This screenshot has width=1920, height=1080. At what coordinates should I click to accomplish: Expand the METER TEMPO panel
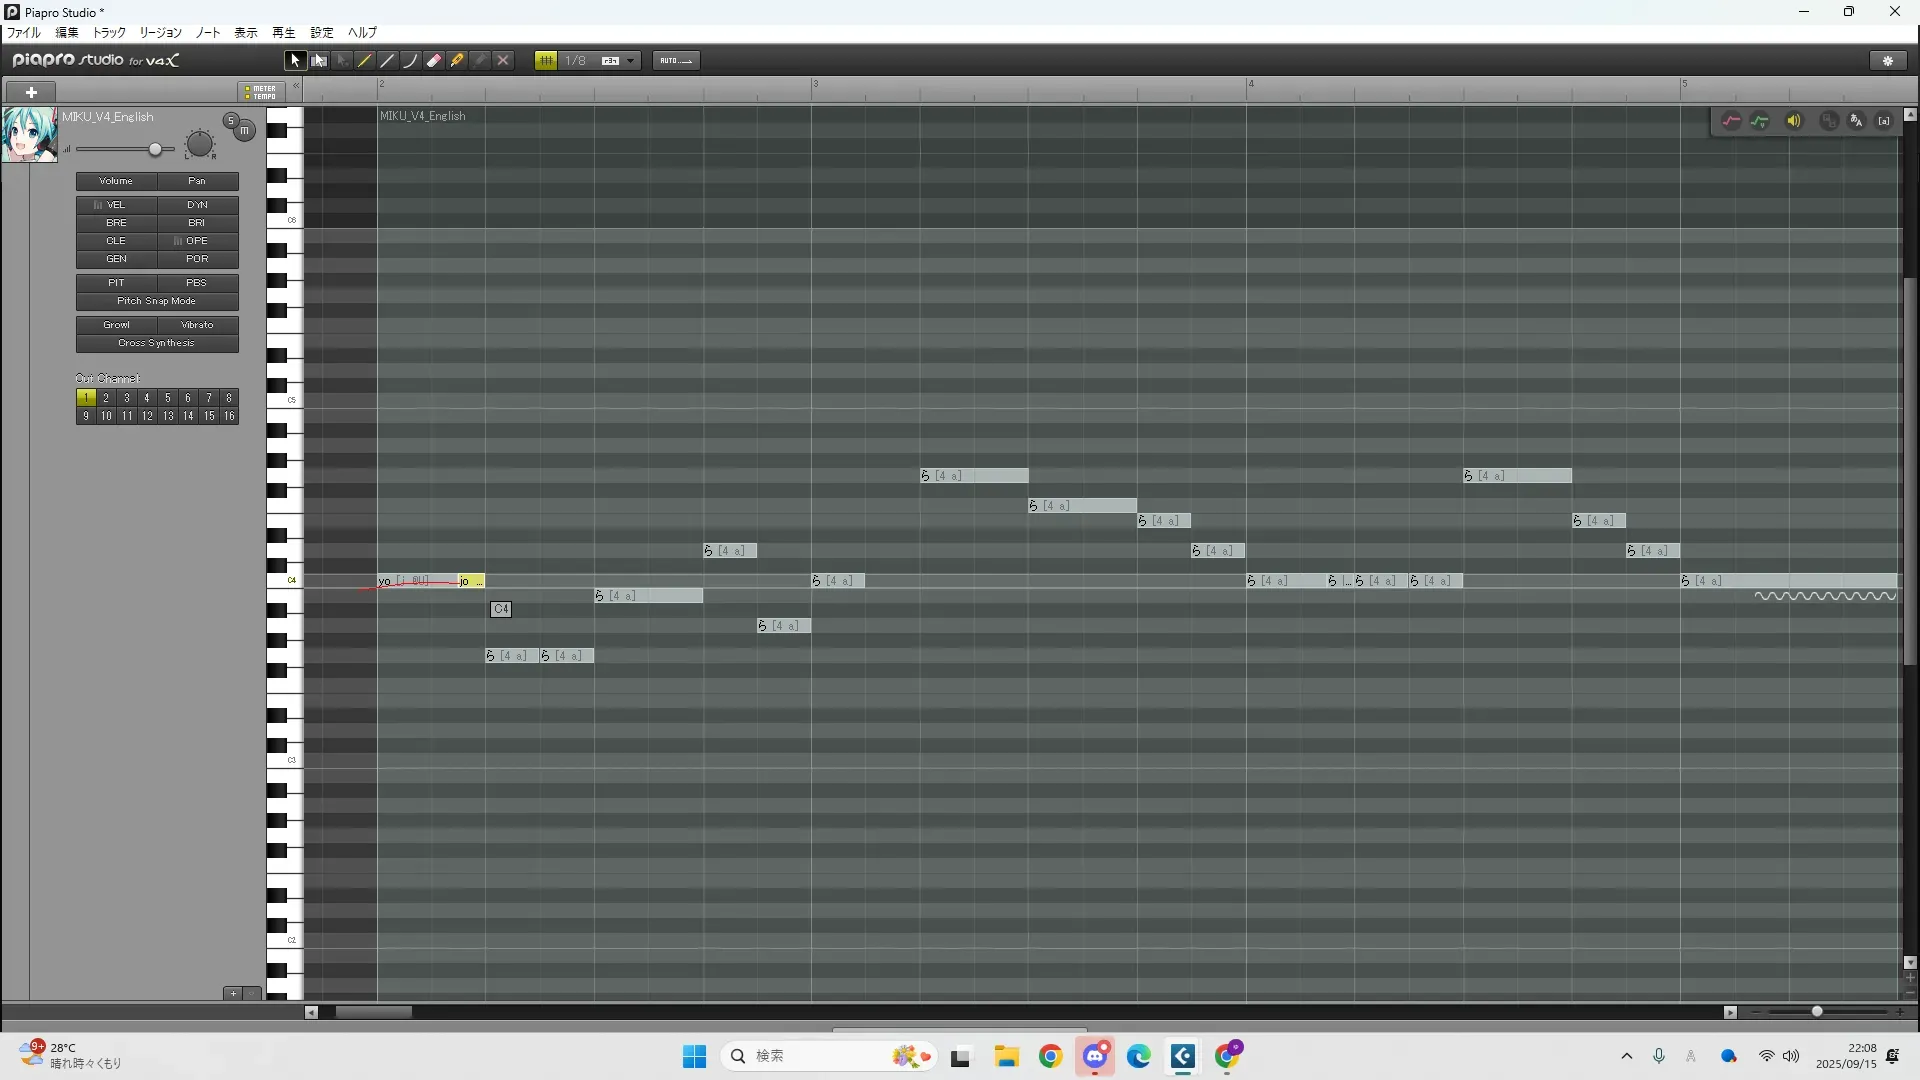pos(262,92)
